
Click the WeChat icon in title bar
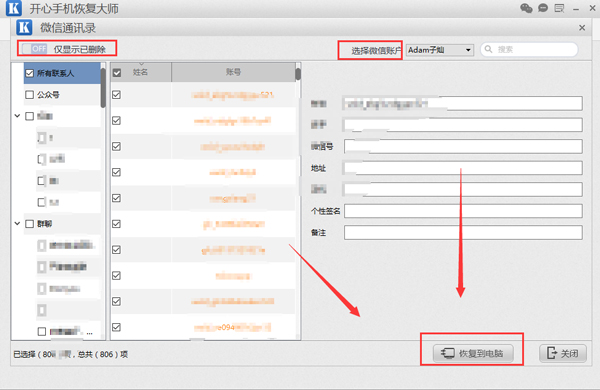click(527, 8)
